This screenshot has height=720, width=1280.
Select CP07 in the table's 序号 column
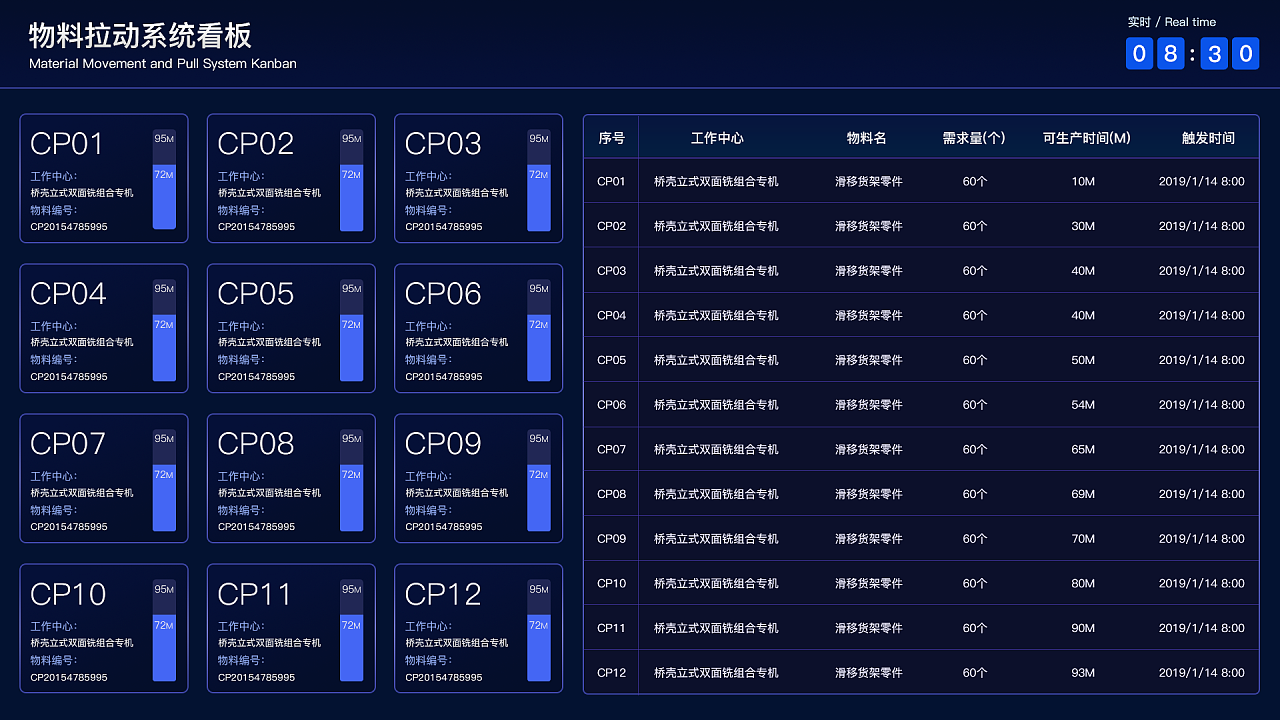coord(611,449)
